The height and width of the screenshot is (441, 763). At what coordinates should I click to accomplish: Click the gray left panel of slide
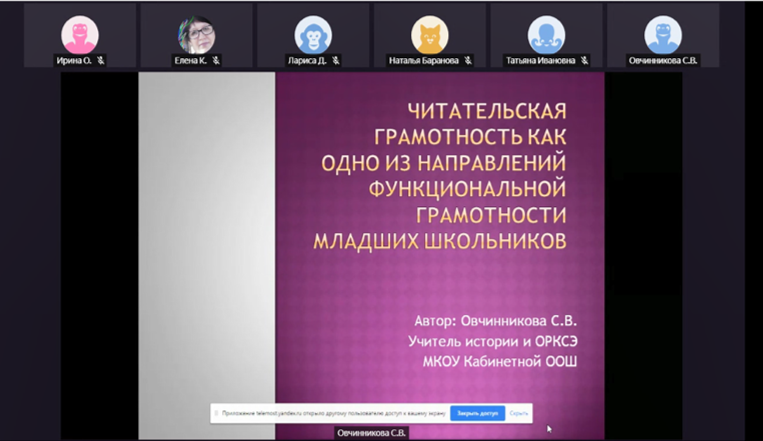click(206, 250)
